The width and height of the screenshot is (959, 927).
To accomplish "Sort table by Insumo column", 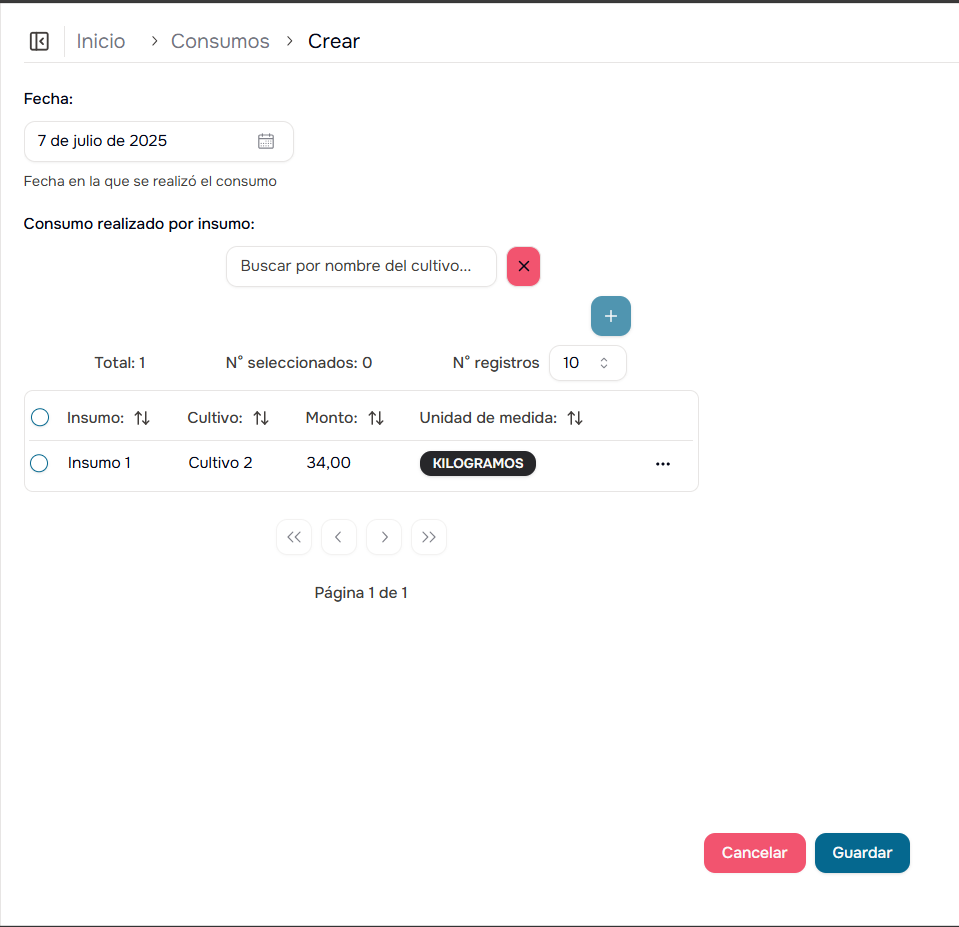I will pos(142,418).
